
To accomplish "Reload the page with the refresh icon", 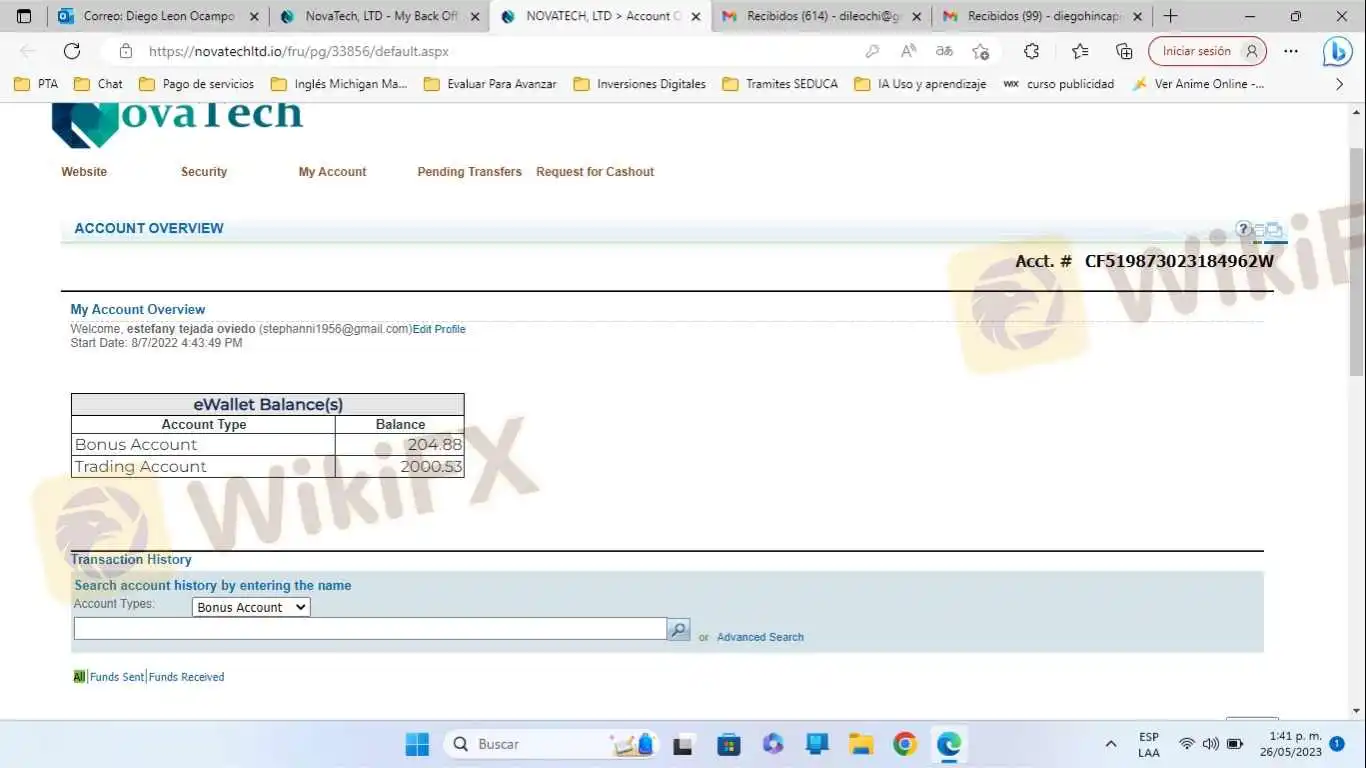I will (x=72, y=51).
